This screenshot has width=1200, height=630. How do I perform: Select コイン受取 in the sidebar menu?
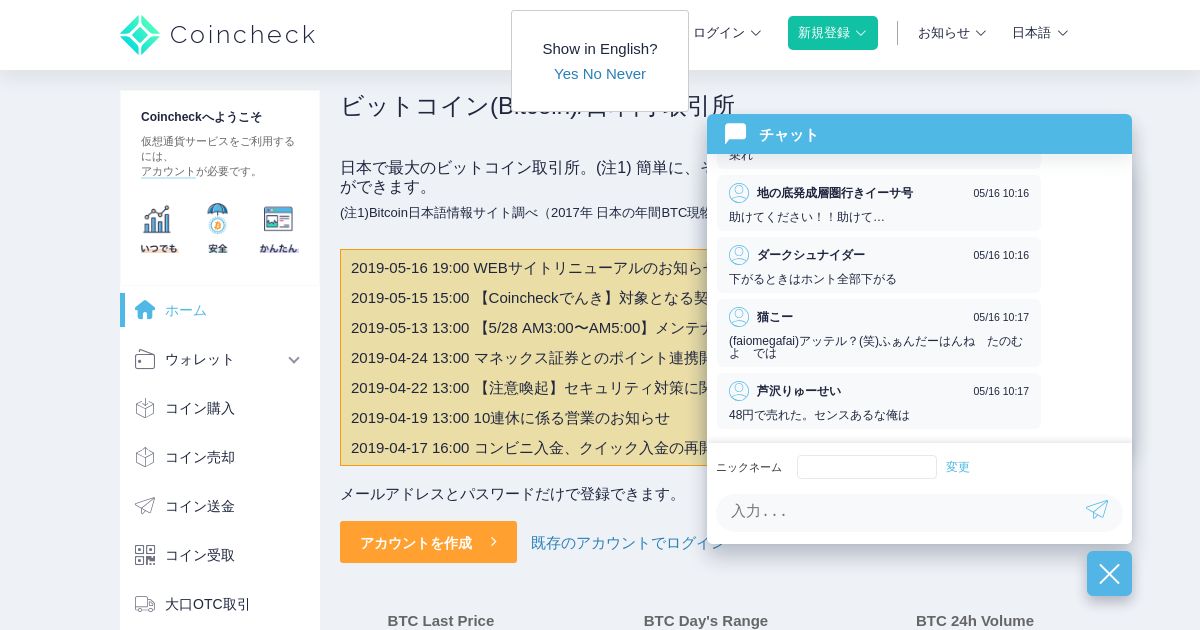[220, 555]
